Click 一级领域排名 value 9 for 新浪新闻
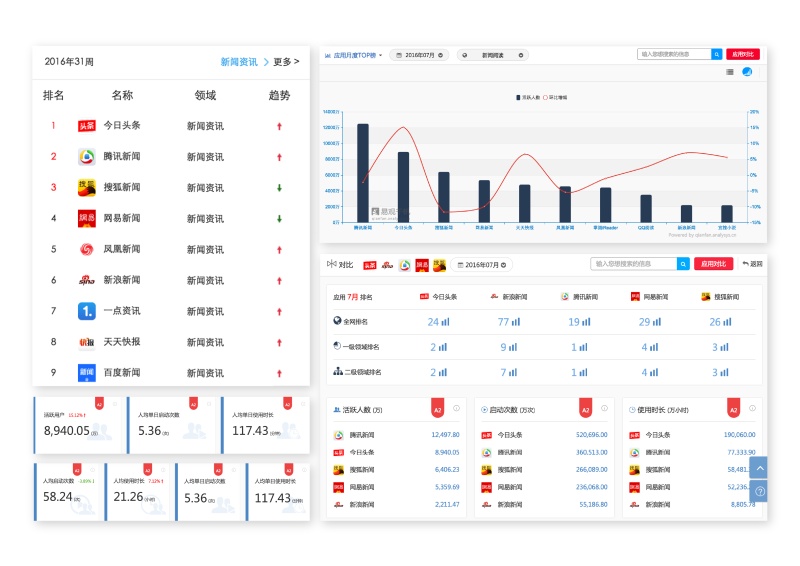 pyautogui.click(x=503, y=347)
